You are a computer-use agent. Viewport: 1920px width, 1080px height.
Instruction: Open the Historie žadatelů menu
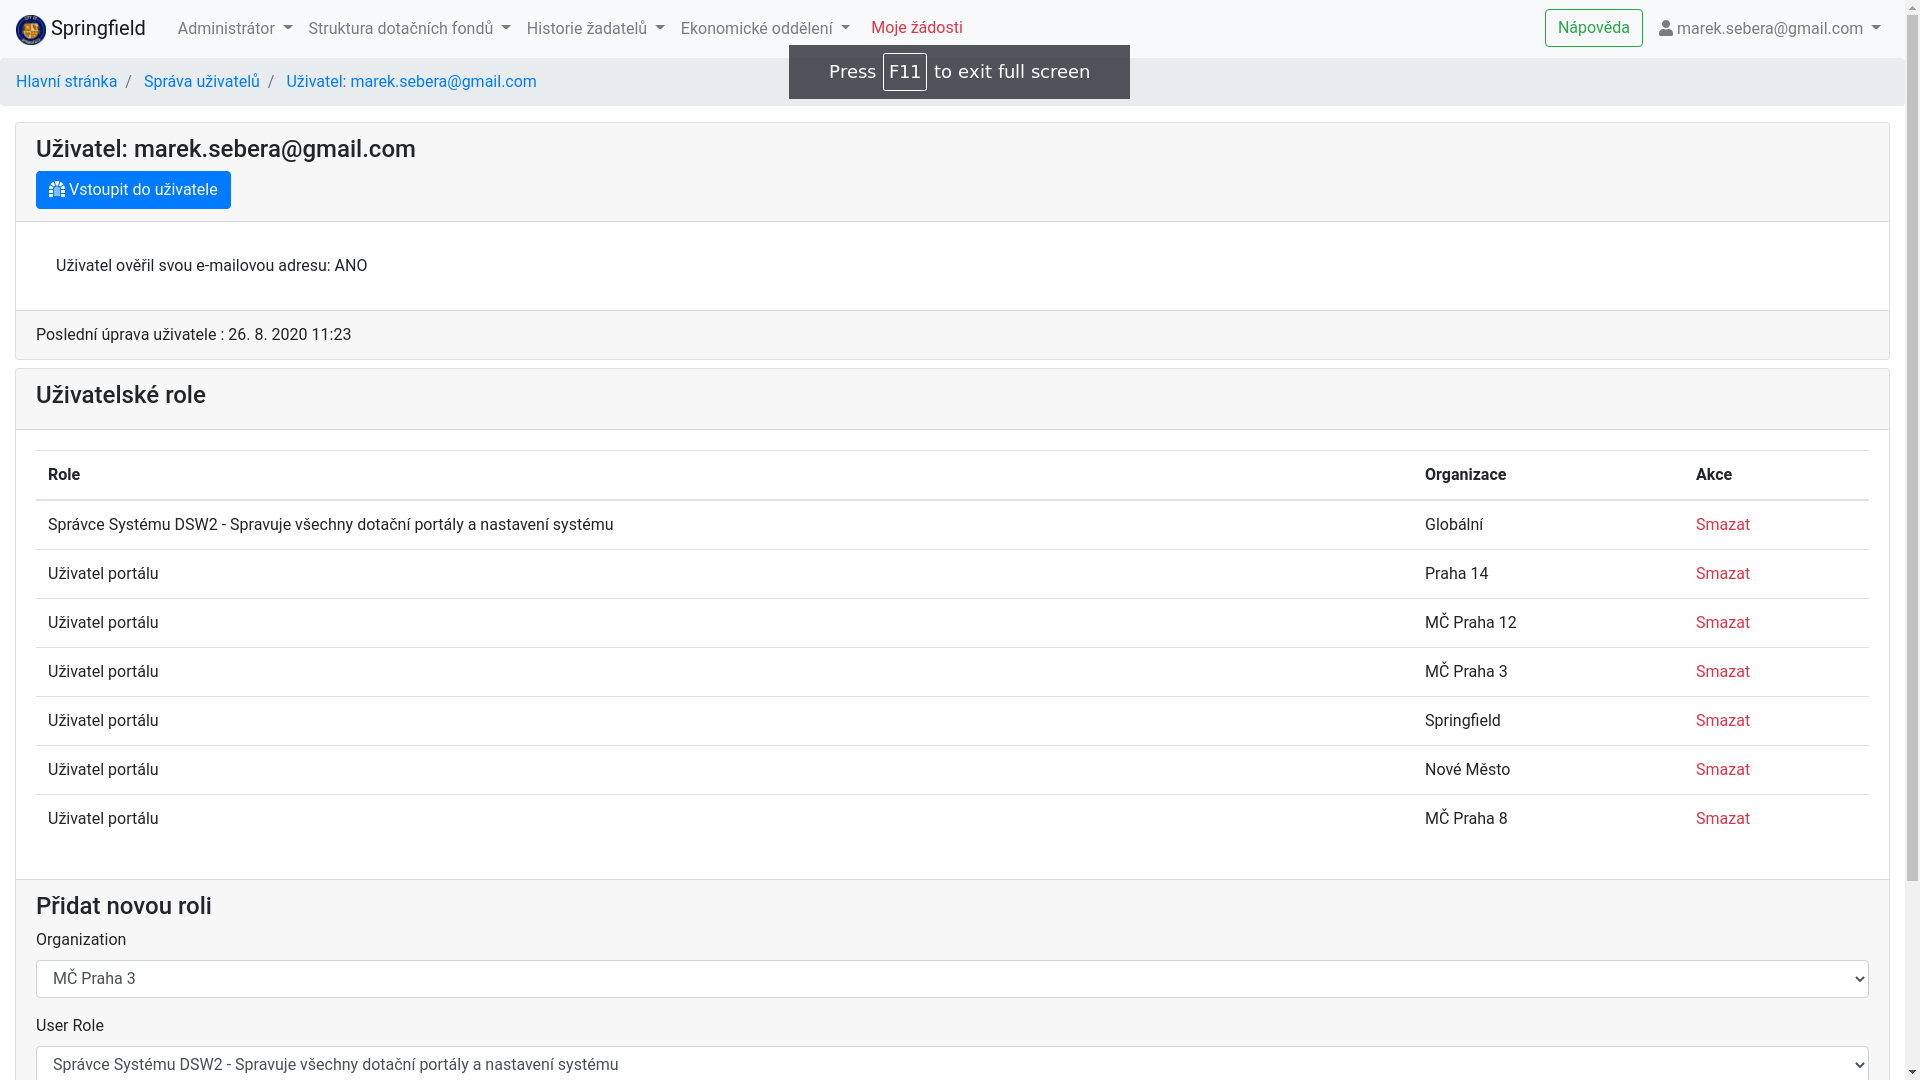click(595, 29)
